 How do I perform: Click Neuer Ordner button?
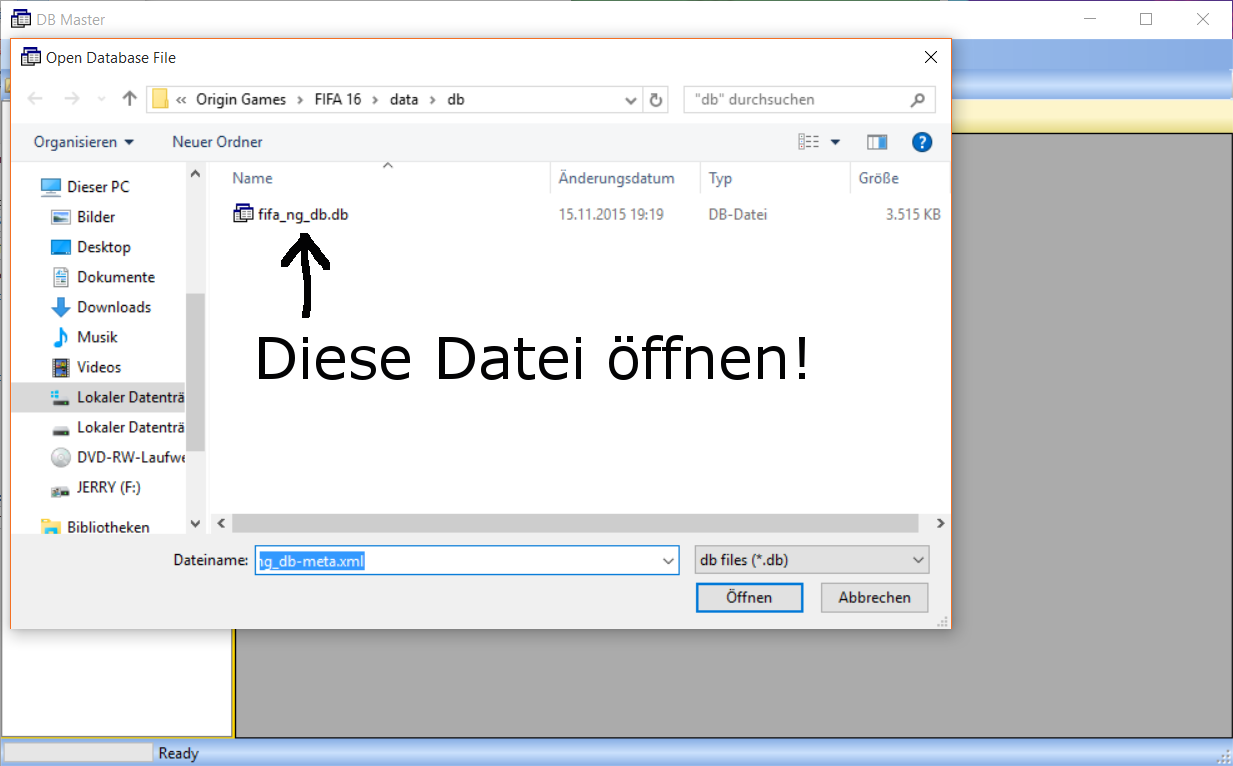[x=217, y=142]
